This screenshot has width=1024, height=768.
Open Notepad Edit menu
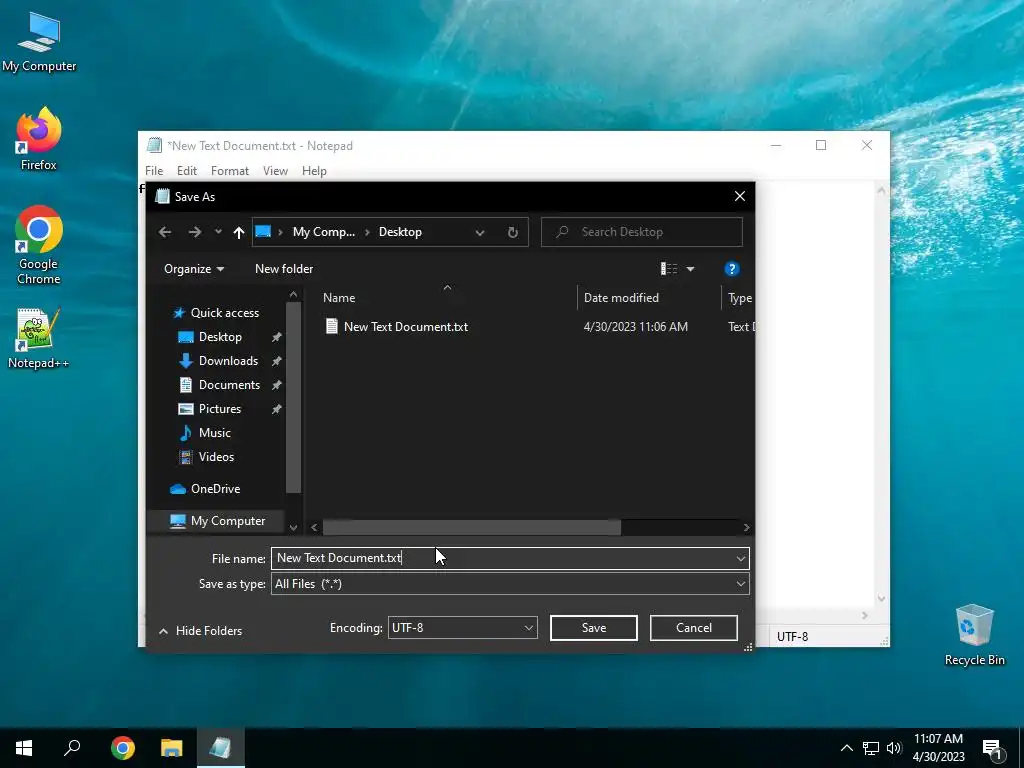click(187, 171)
